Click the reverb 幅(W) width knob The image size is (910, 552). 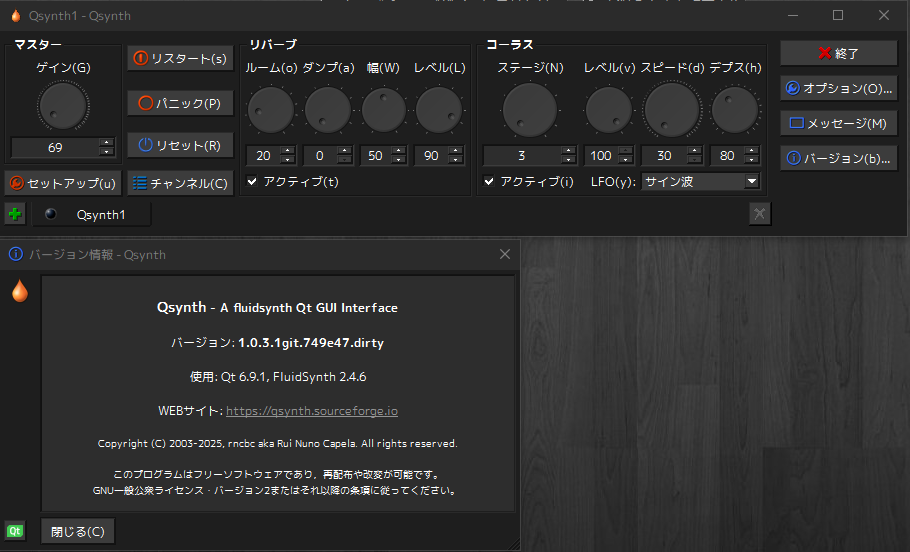point(383,110)
